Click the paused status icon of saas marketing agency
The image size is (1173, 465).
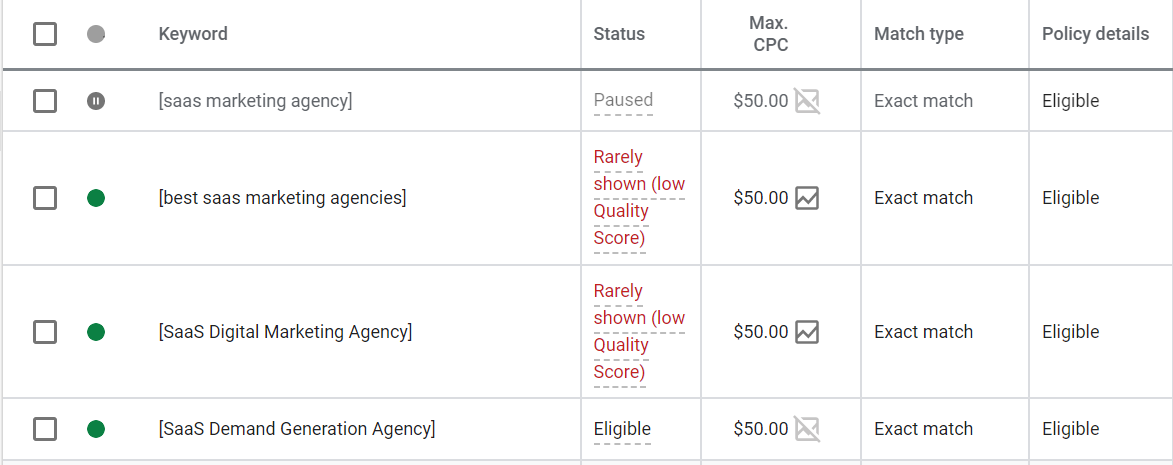click(x=96, y=101)
